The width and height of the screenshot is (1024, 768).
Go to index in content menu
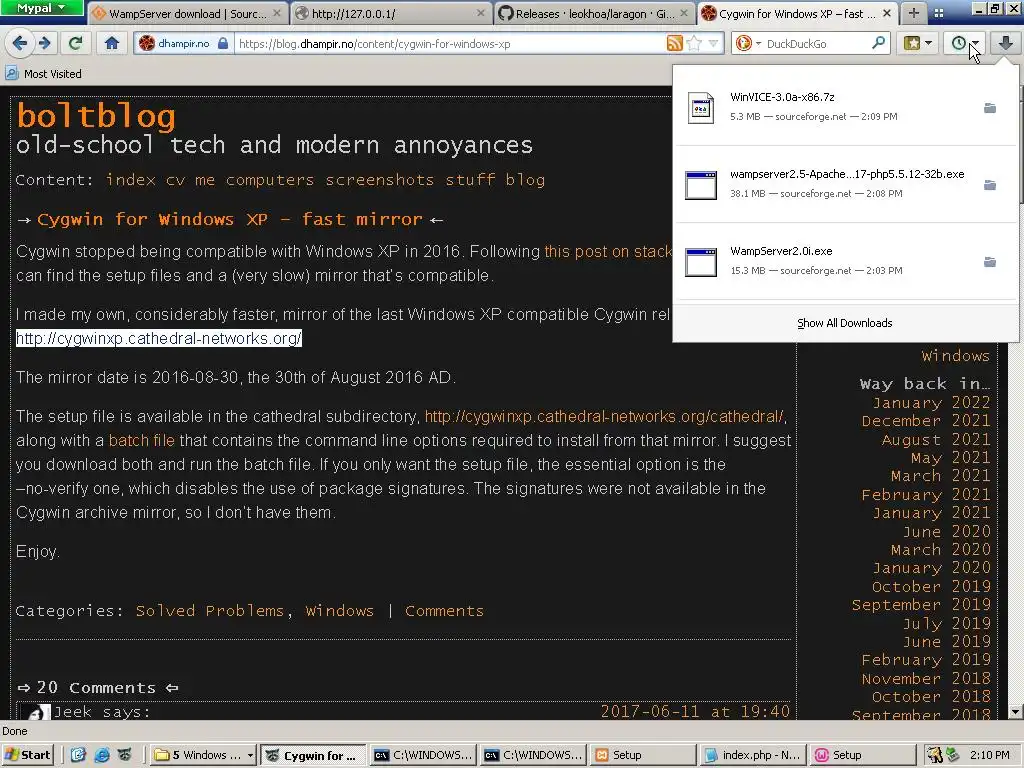click(131, 180)
